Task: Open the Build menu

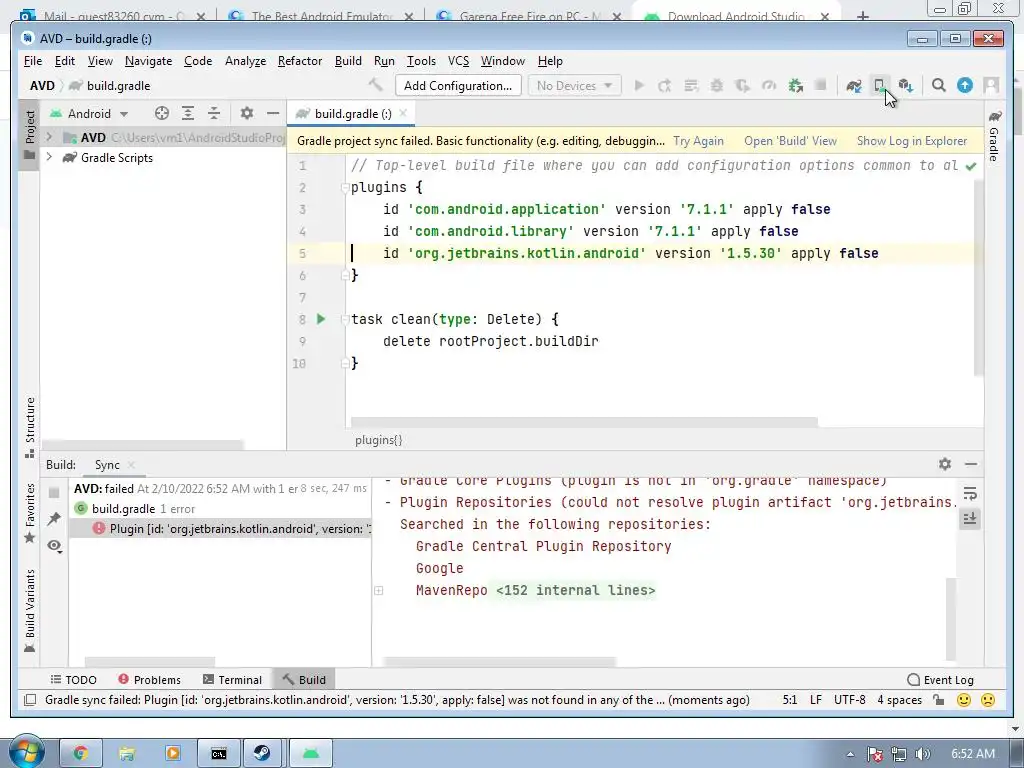Action: click(x=348, y=61)
